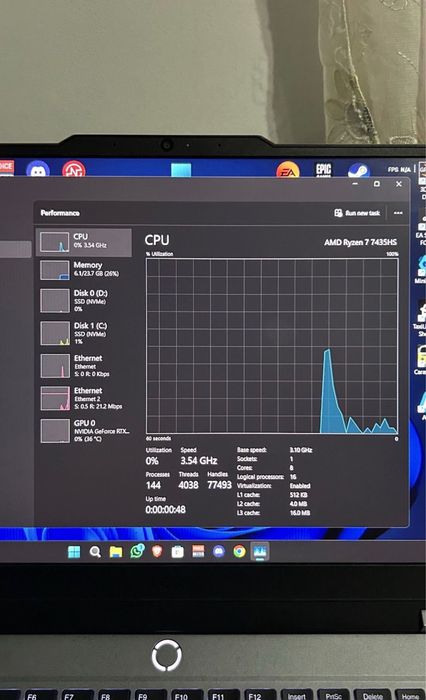Minimize the Task Manager window
The width and height of the screenshot is (426, 700).
point(355,184)
